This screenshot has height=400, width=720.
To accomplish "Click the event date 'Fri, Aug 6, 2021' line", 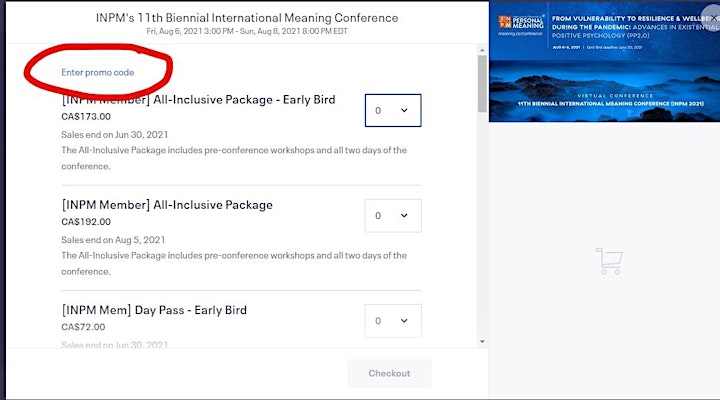I will click(x=247, y=31).
